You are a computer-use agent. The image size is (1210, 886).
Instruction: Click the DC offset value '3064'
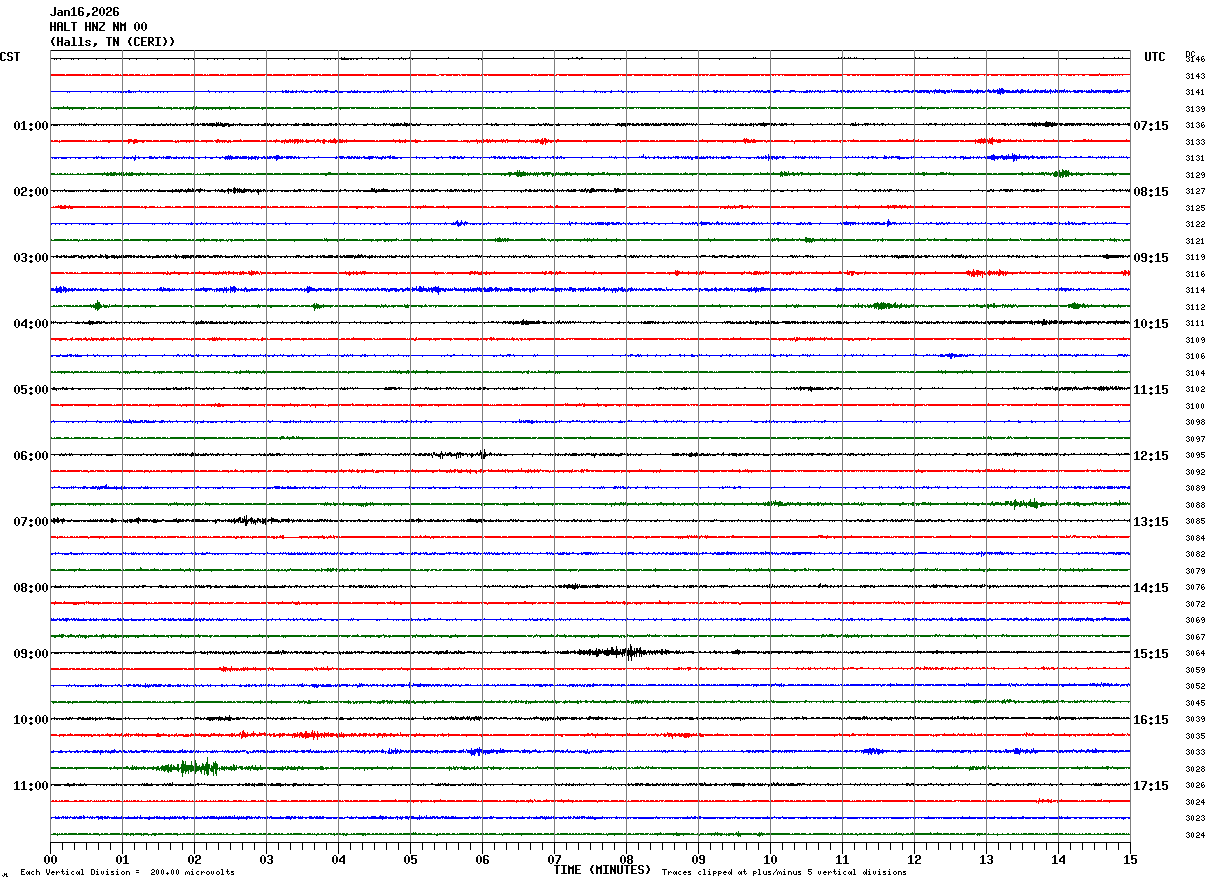[1195, 654]
